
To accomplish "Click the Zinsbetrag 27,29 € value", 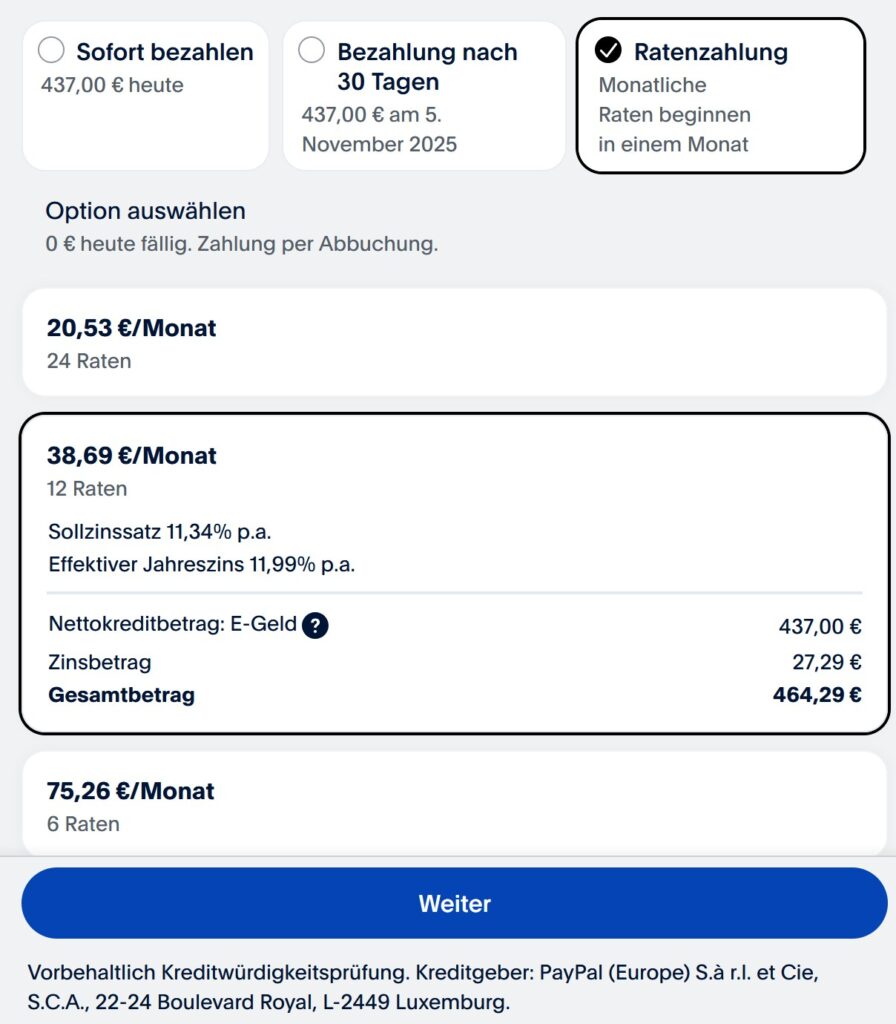I will point(826,662).
